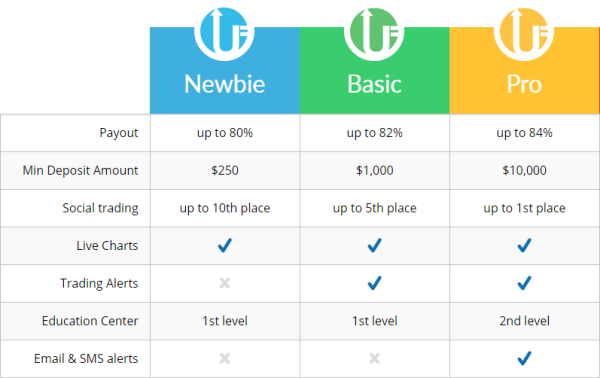Click the Email & SMS alerts cross under Basic
This screenshot has height=378, width=600.
375,358
